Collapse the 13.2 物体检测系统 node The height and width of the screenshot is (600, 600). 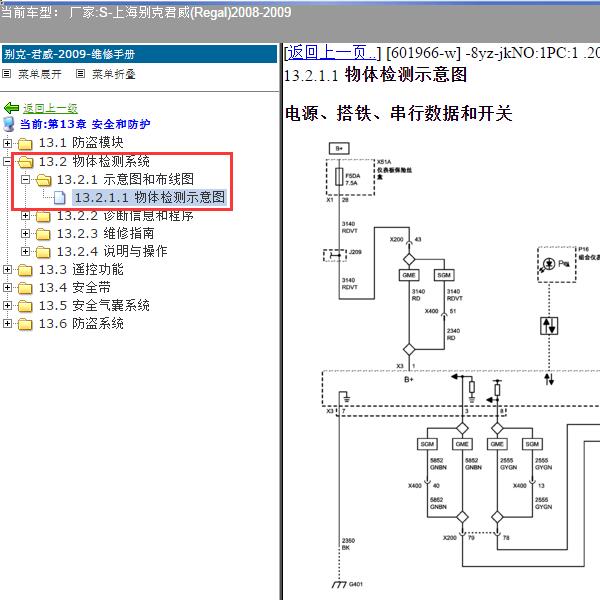tap(7, 161)
